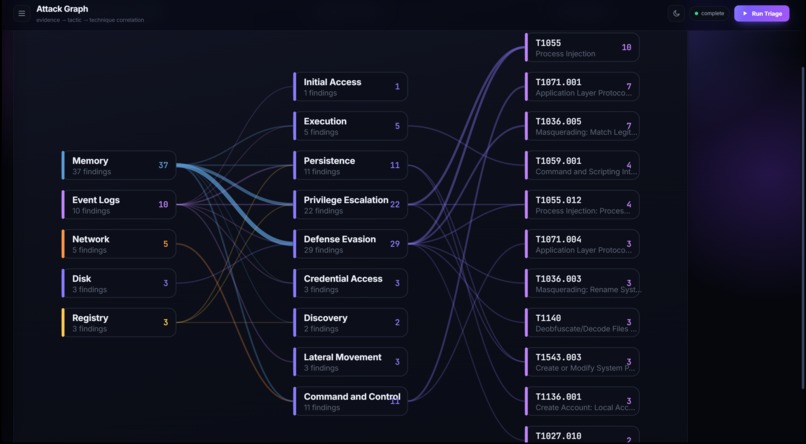The height and width of the screenshot is (444, 806).
Task: Select the Discovery tactic node
Action: 350,322
